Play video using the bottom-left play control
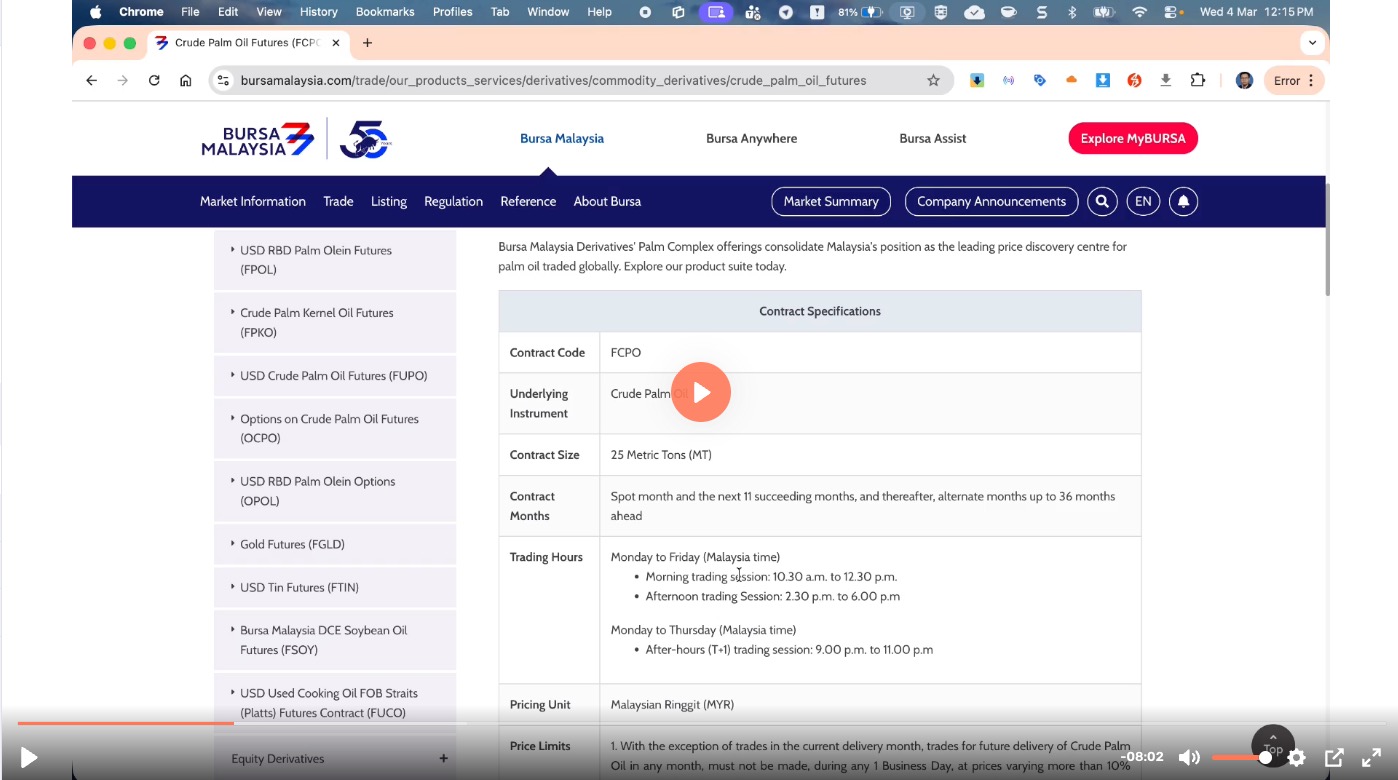Screen dimensions: 1398x780 tap(29, 758)
